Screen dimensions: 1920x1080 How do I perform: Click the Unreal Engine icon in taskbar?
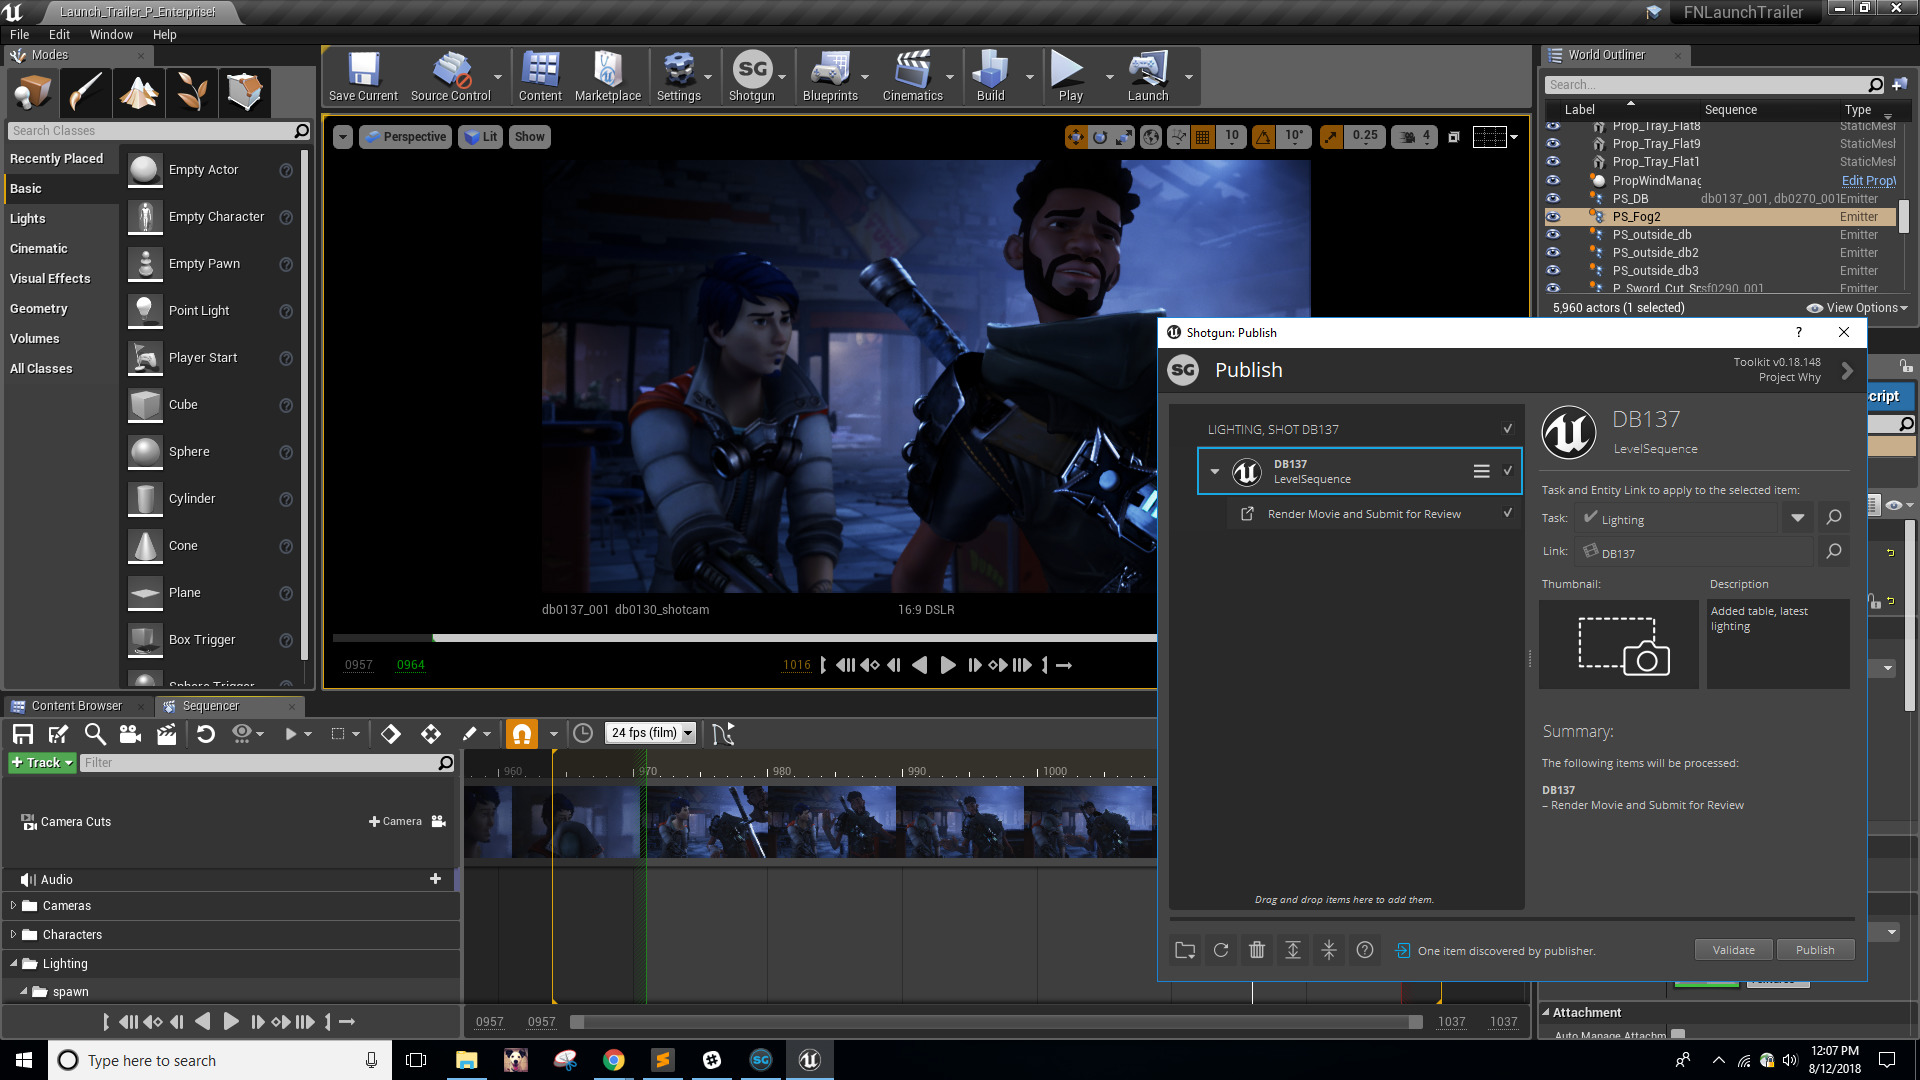[x=810, y=1059]
